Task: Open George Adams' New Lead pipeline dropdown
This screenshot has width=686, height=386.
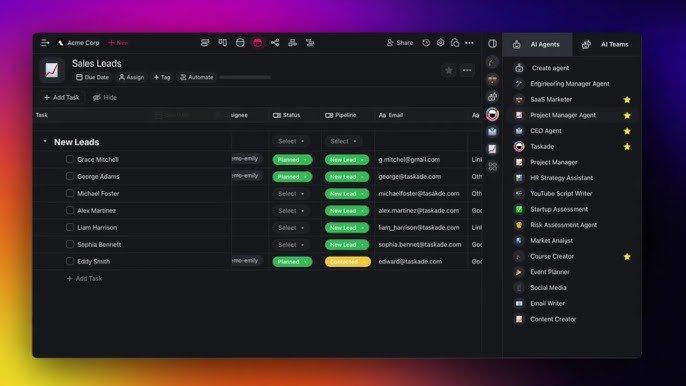Action: (347, 177)
